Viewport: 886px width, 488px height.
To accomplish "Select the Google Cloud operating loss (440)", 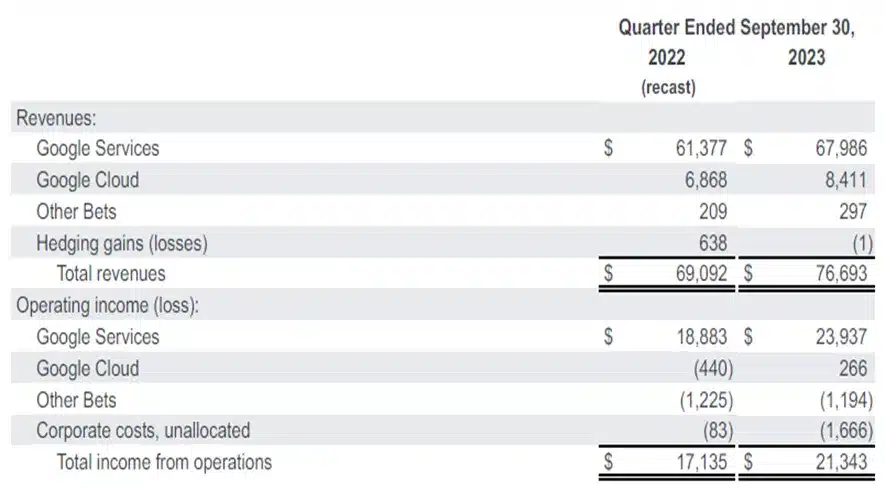I will (x=713, y=369).
